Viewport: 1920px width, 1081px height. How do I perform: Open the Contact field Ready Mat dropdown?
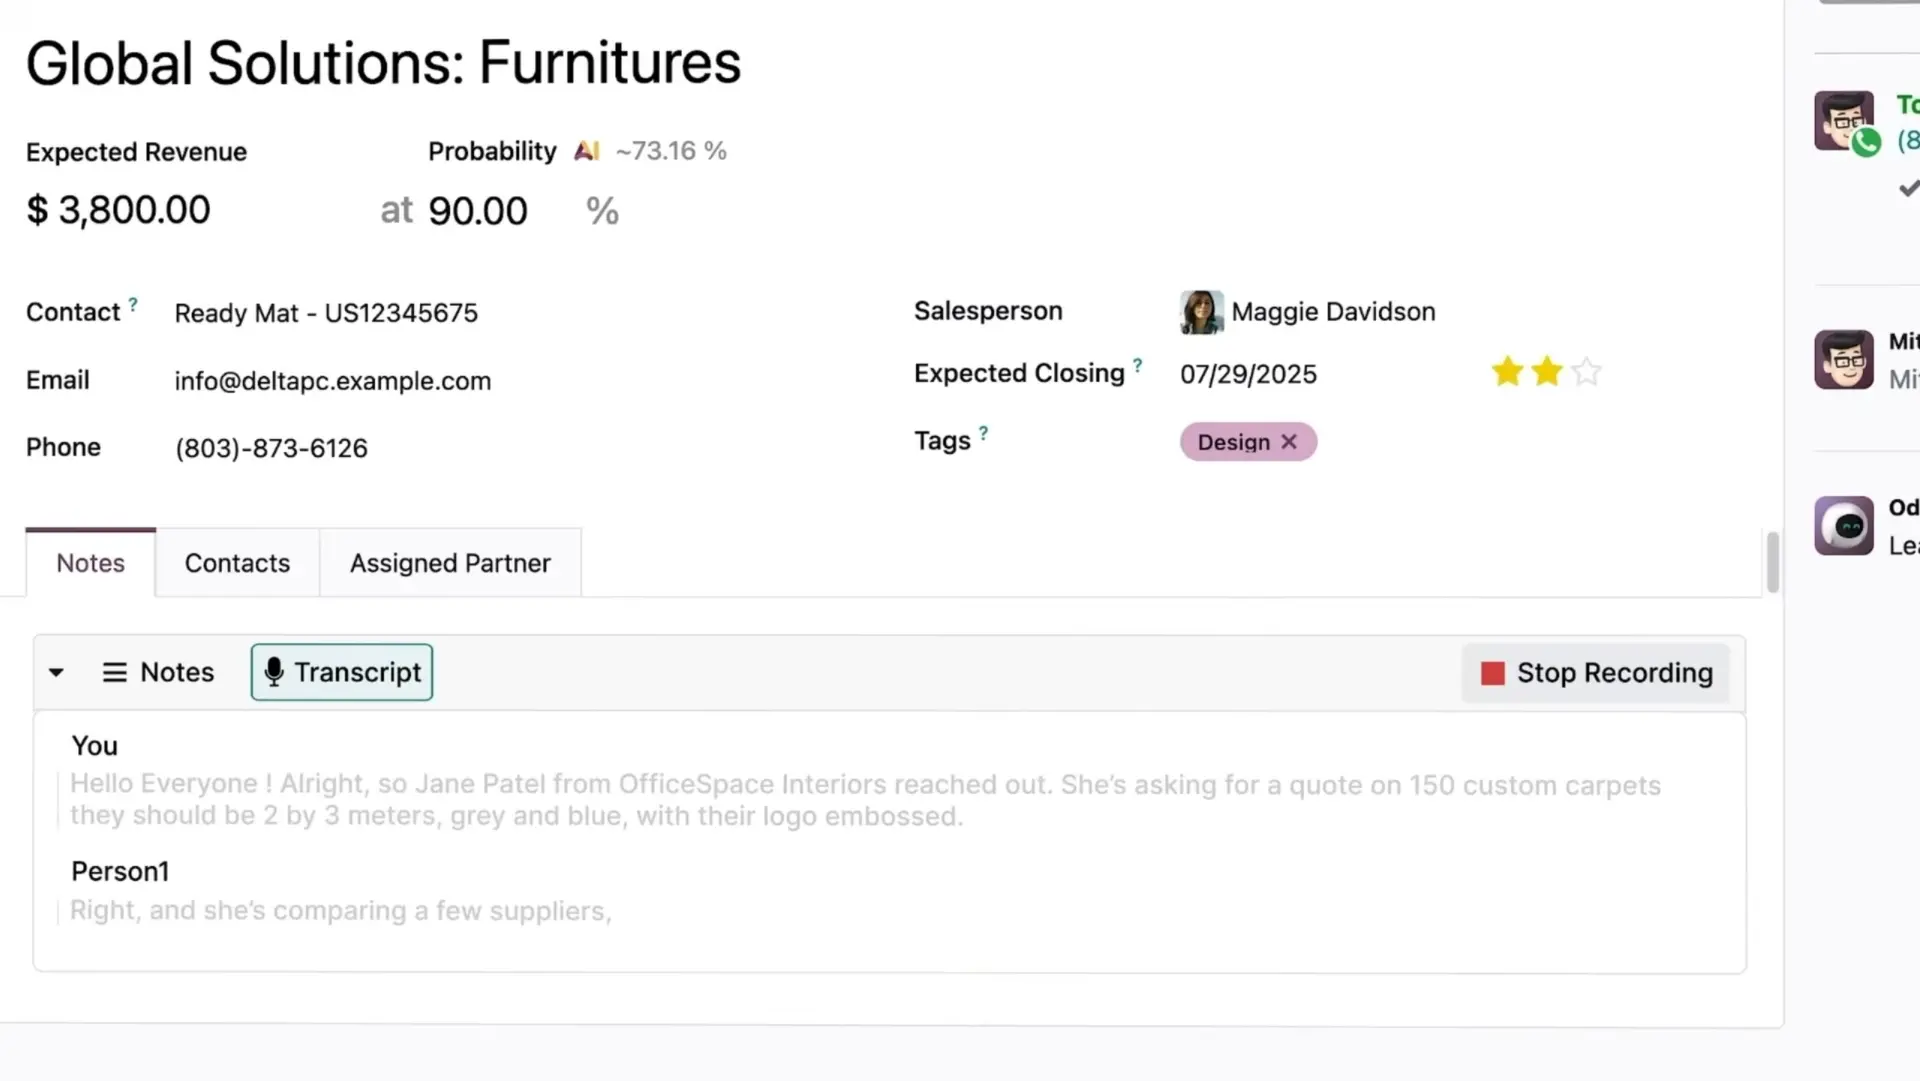click(x=326, y=313)
